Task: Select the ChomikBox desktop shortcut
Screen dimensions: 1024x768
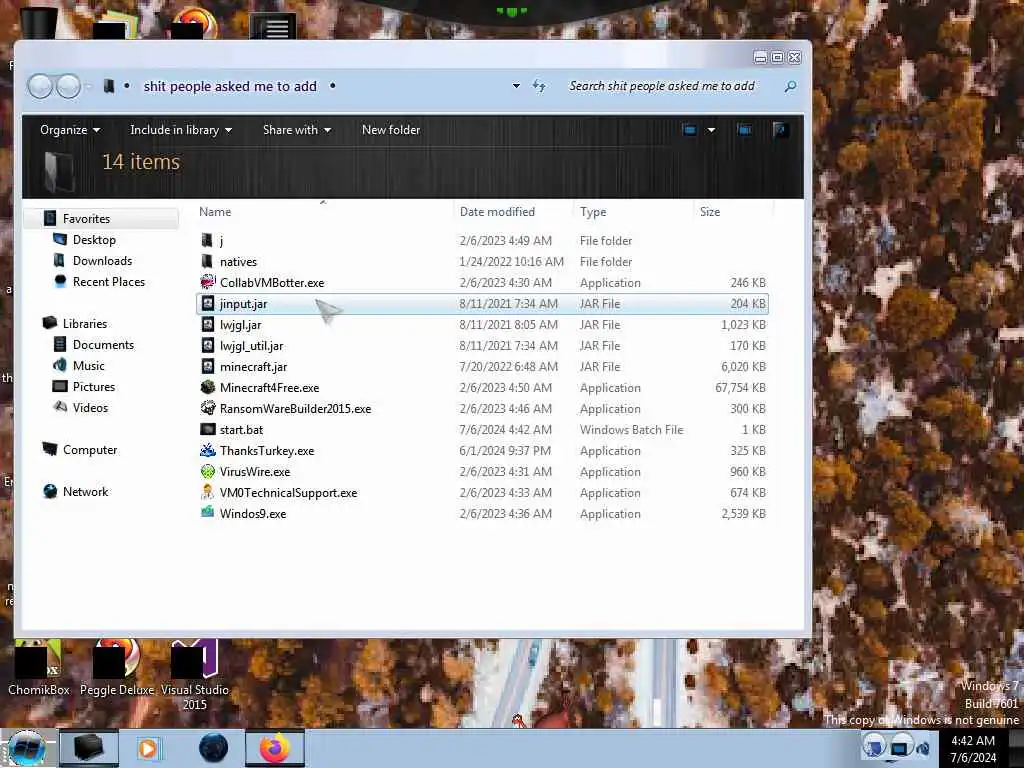Action: (39, 668)
